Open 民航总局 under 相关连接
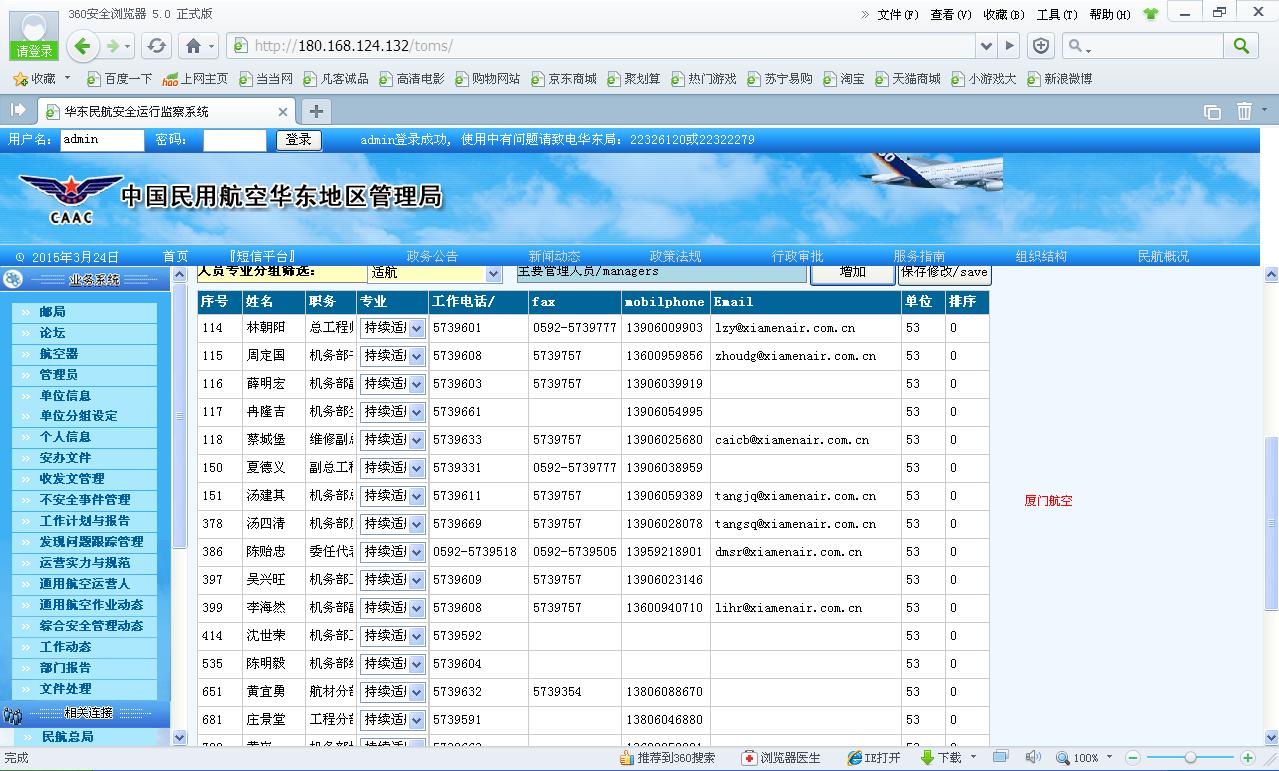 [67, 737]
